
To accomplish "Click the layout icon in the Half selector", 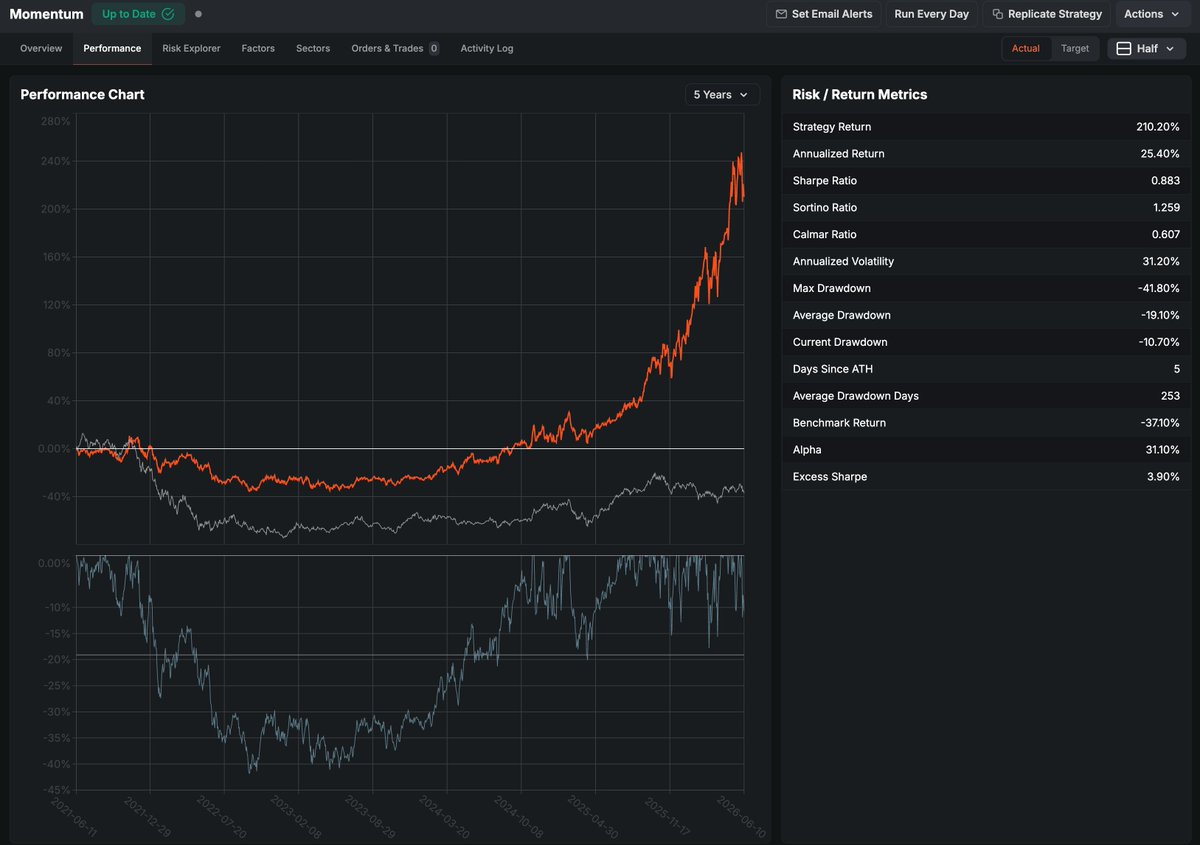I will coord(1124,48).
